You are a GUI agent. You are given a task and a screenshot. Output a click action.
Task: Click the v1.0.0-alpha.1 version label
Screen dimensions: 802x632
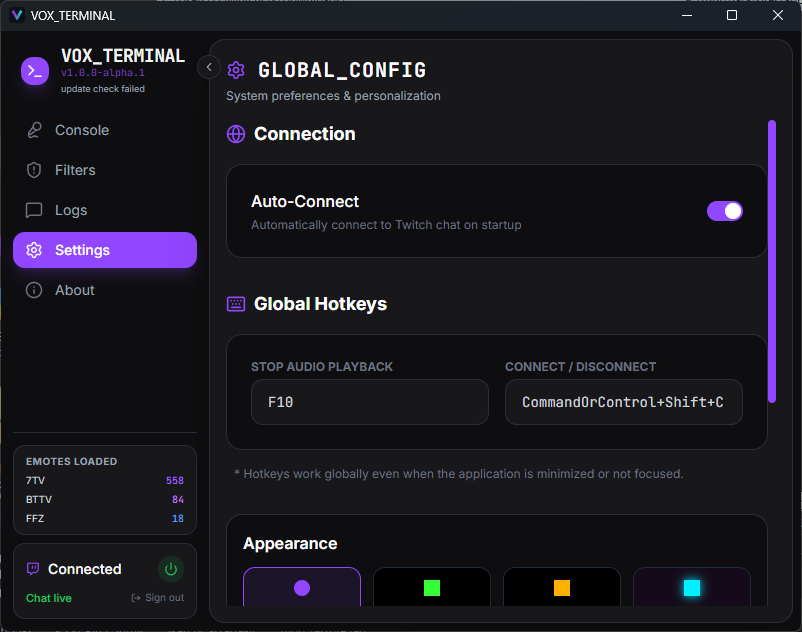click(103, 73)
